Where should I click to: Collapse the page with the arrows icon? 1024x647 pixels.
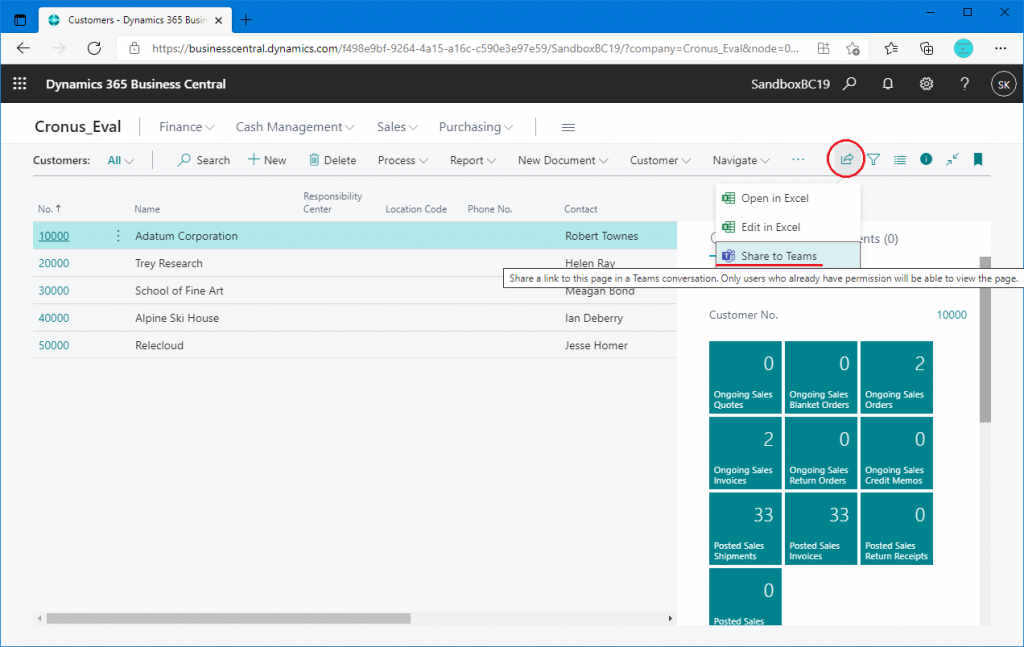click(x=952, y=159)
